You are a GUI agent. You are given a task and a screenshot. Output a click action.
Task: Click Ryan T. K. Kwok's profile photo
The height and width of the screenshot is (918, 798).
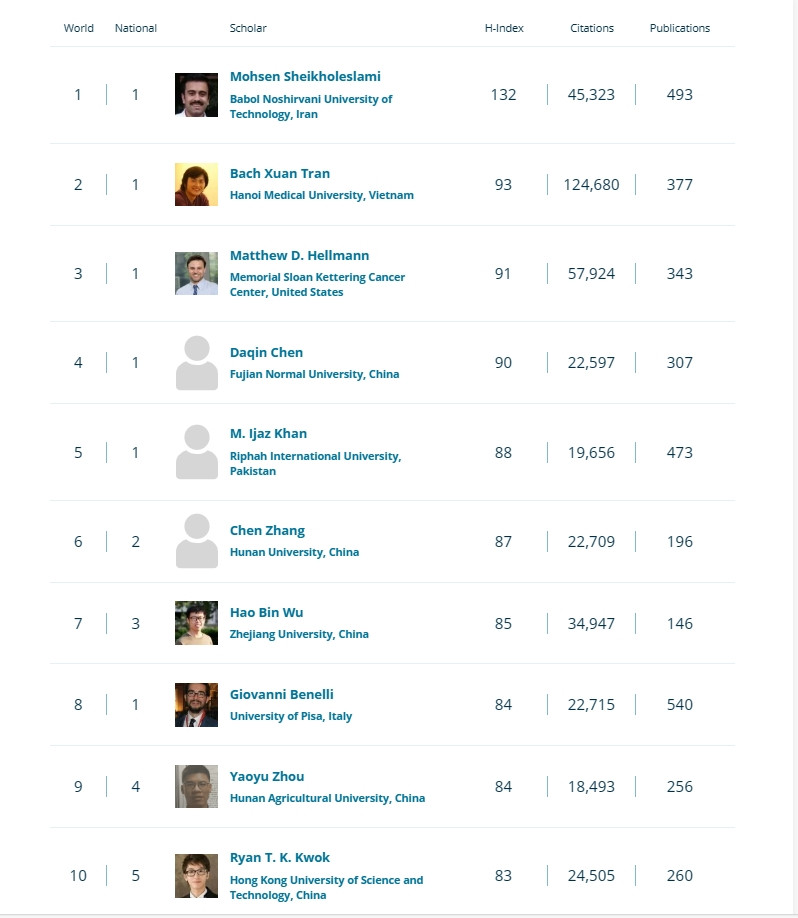pyautogui.click(x=196, y=876)
